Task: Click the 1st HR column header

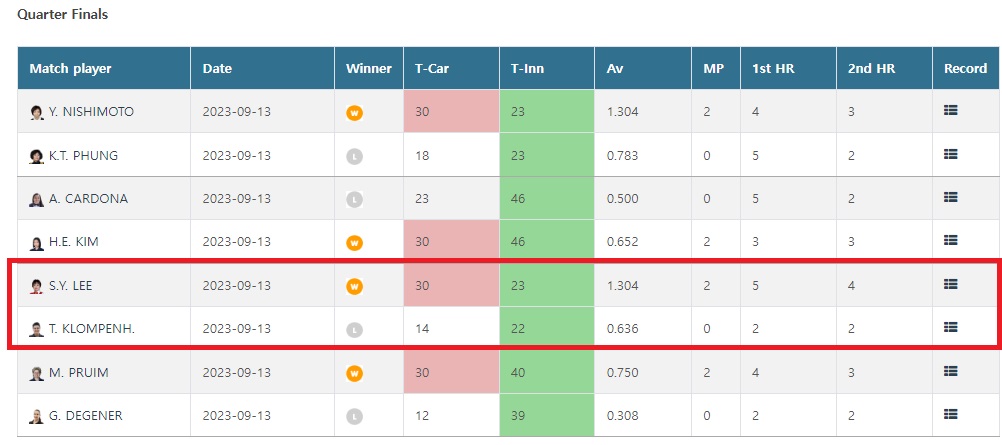Action: click(x=773, y=68)
